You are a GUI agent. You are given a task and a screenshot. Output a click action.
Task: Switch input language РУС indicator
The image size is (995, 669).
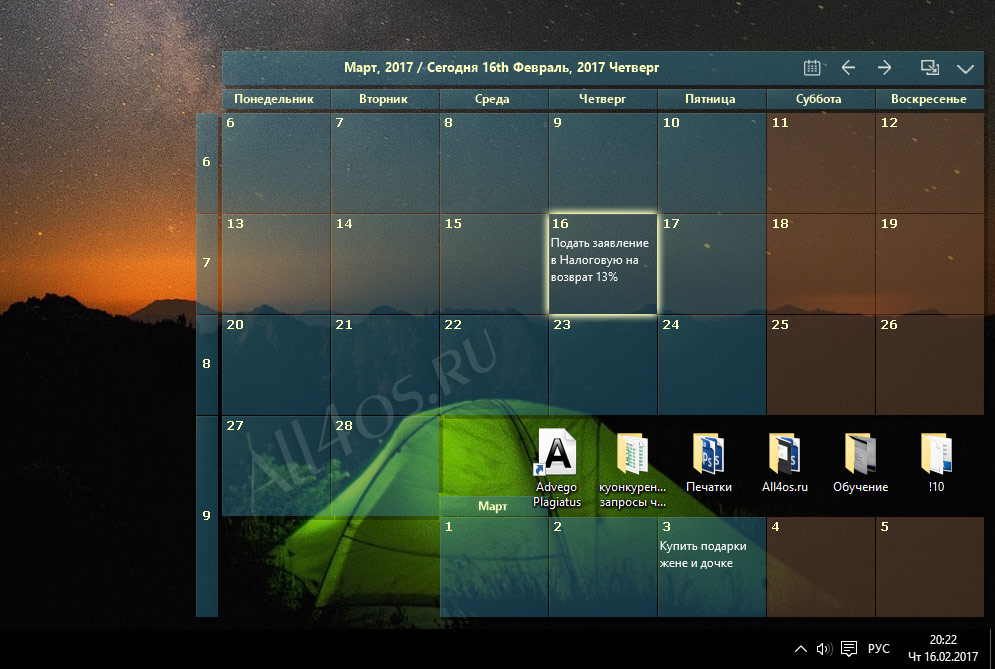[x=879, y=649]
